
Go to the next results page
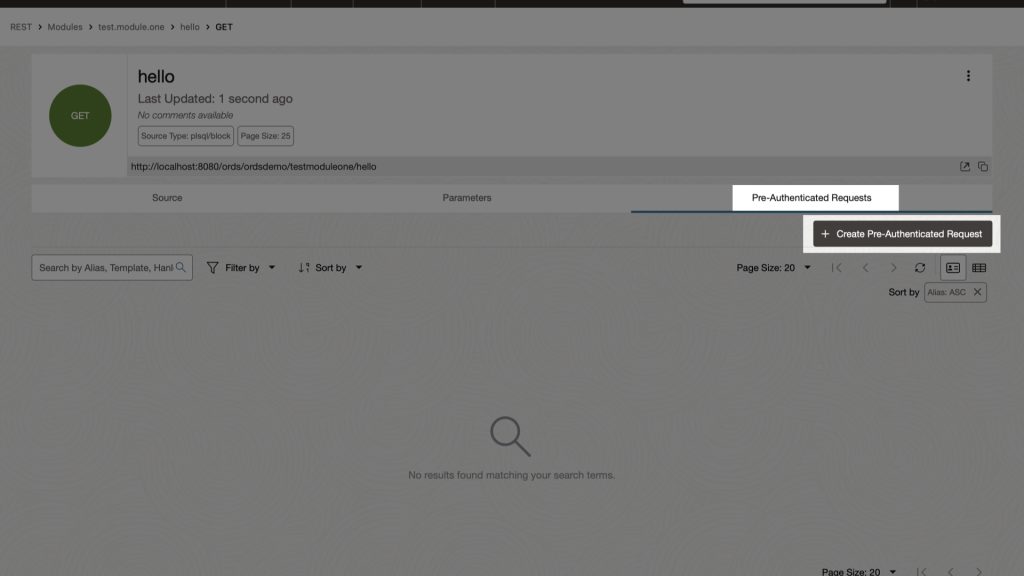(893, 268)
